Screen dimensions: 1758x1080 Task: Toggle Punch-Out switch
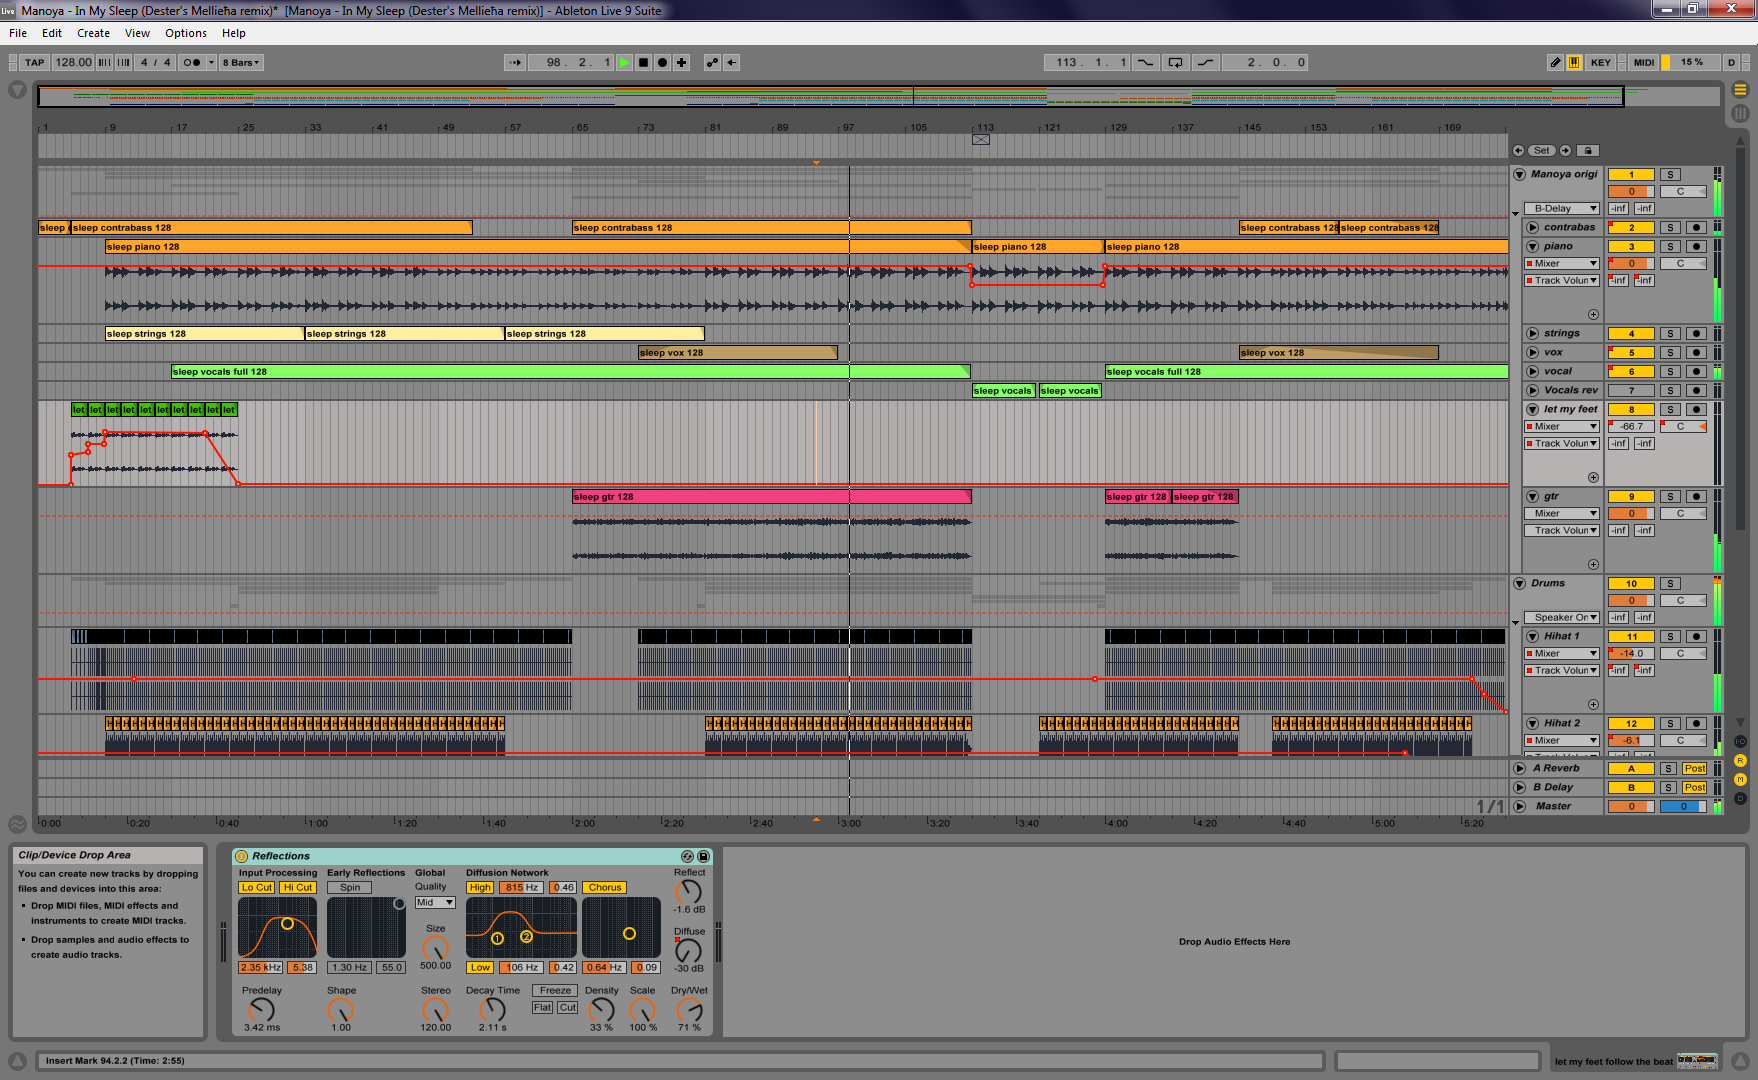pyautogui.click(x=1206, y=62)
